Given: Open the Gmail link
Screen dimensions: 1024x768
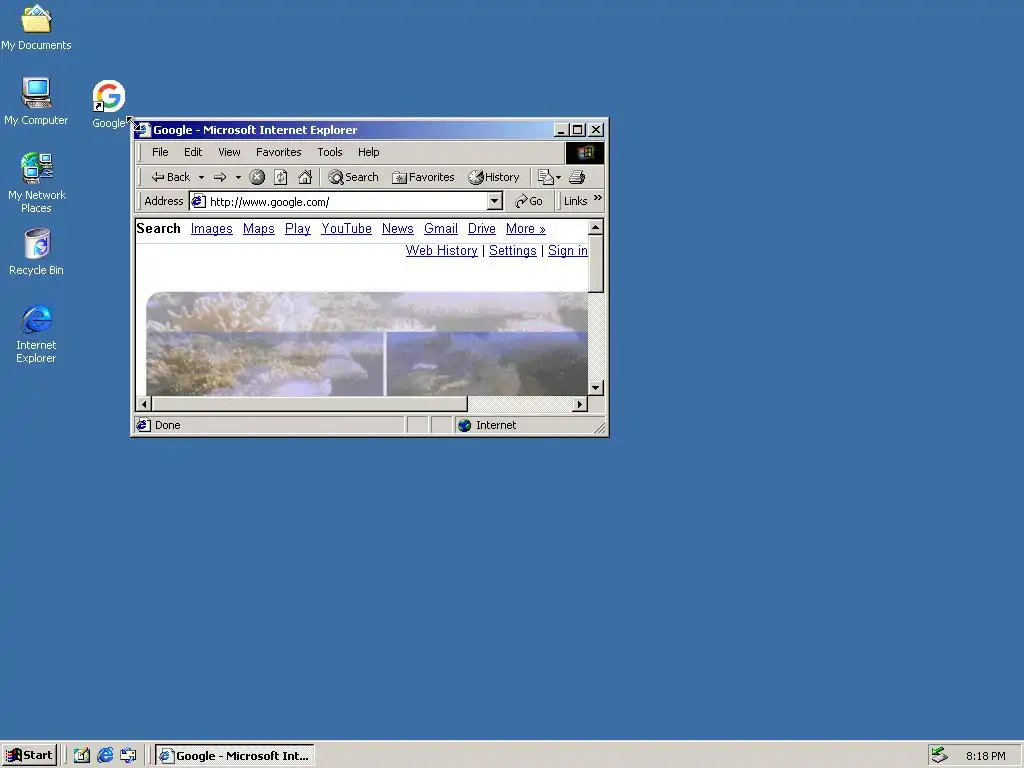Looking at the screenshot, I should point(441,229).
